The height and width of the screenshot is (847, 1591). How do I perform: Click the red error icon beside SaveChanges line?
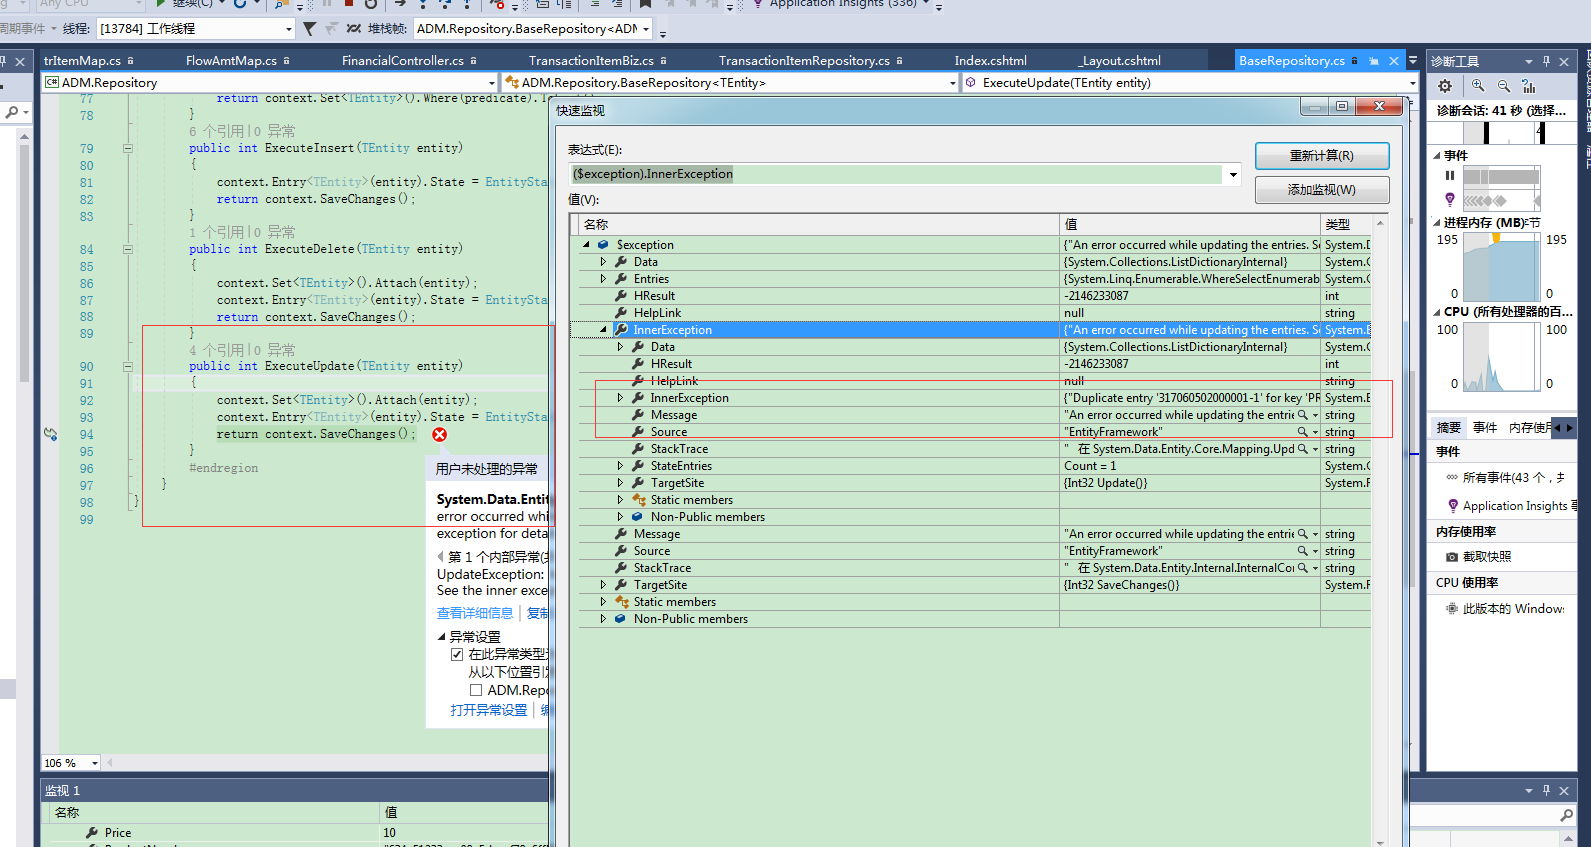point(439,434)
